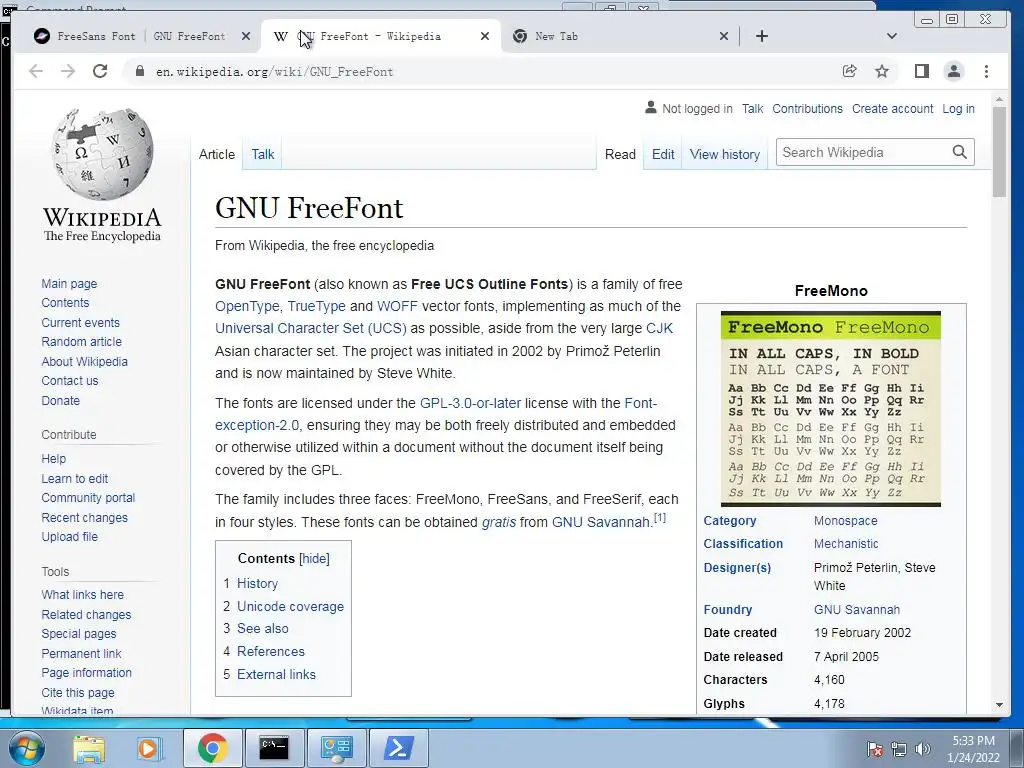Click the Wikipedia search magnifier icon
The height and width of the screenshot is (768, 1024).
(x=959, y=152)
